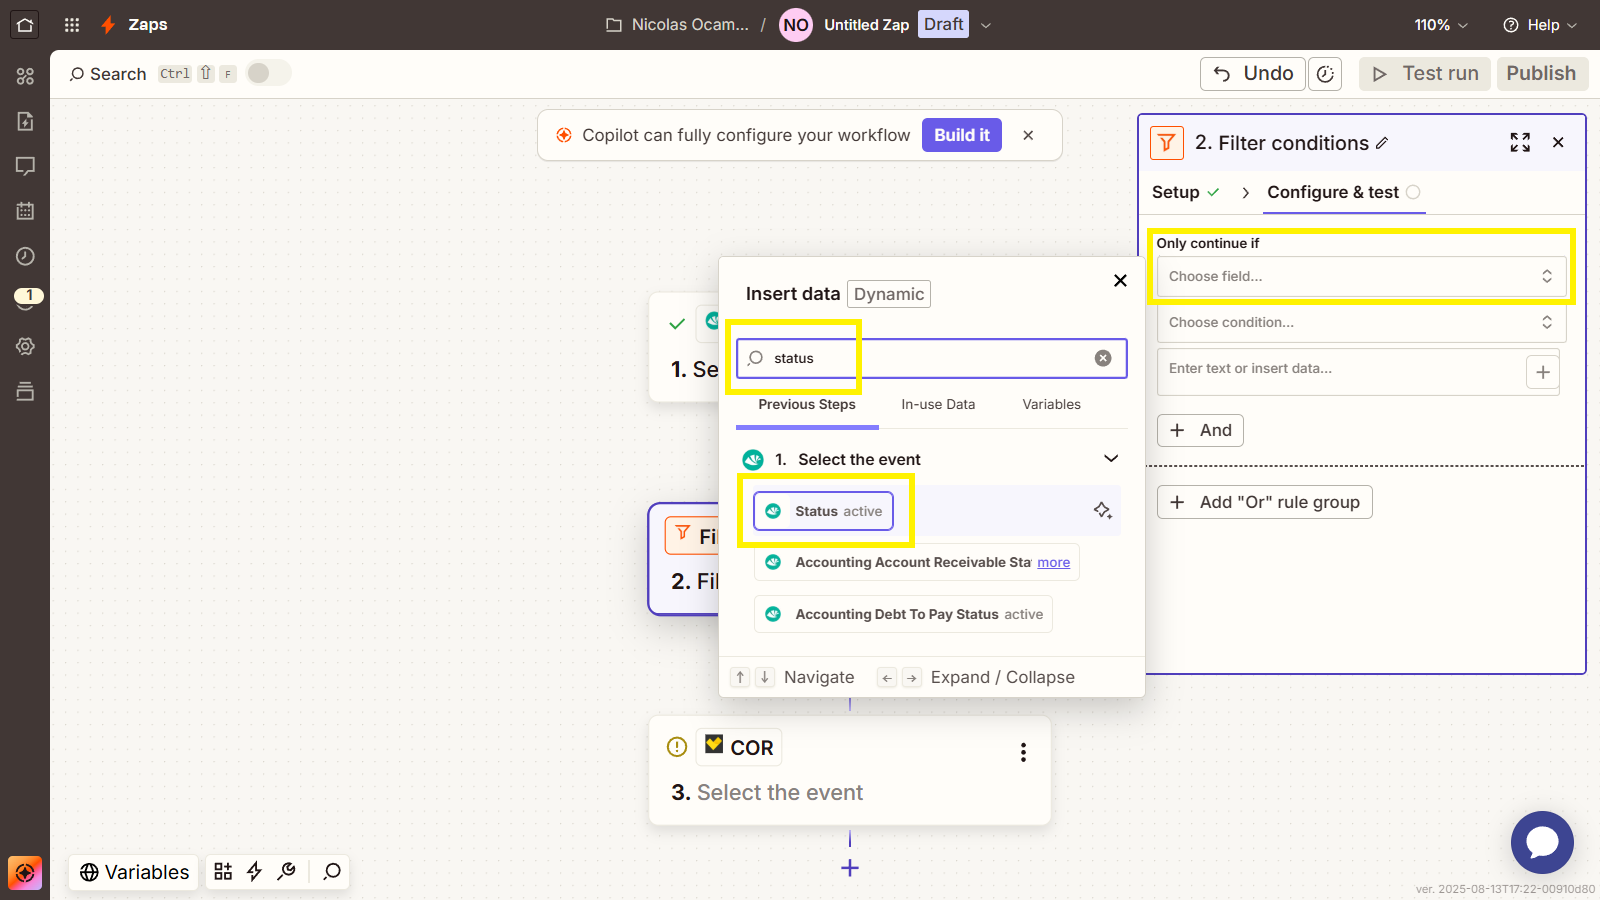
Task: Open the sidebar Zap details file icon
Action: 25,121
